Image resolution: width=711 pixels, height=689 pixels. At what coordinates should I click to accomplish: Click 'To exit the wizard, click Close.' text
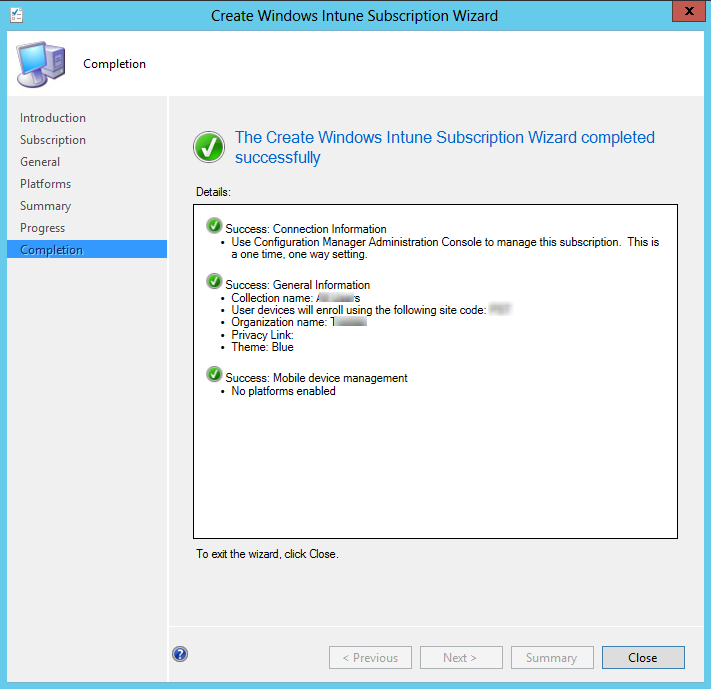[268, 554]
